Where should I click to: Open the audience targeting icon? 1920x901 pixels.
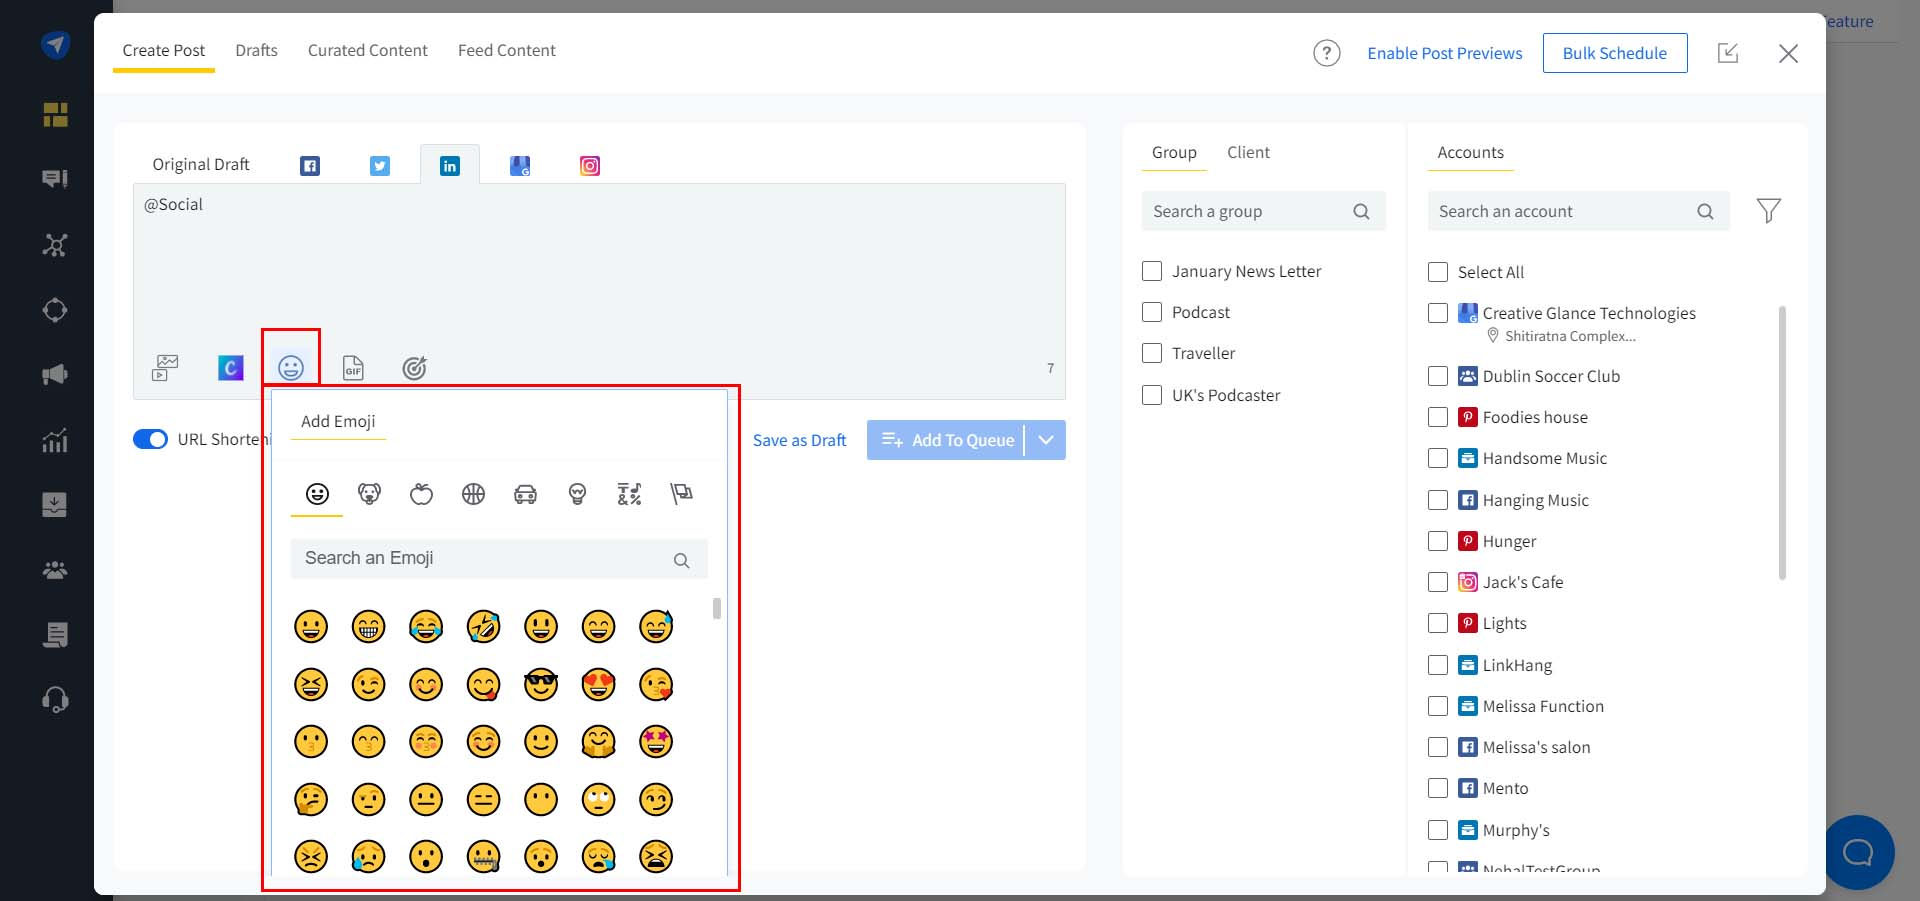(414, 368)
